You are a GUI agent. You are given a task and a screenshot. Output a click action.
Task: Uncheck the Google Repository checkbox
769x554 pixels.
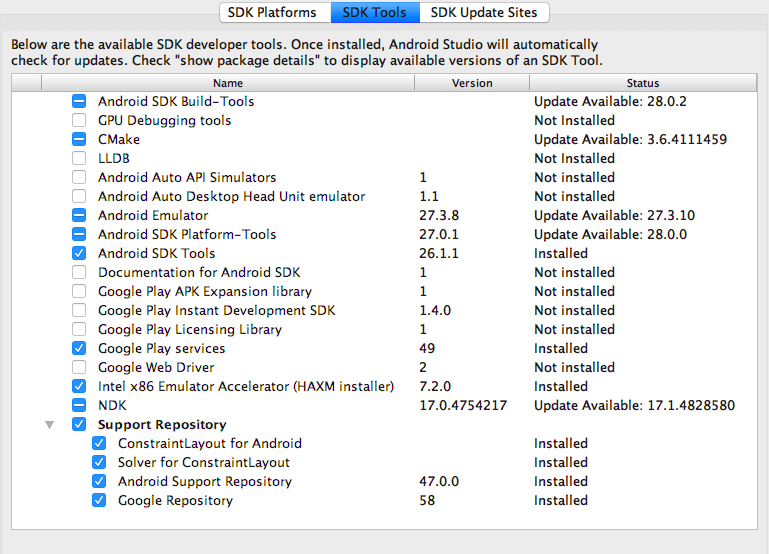coord(99,501)
